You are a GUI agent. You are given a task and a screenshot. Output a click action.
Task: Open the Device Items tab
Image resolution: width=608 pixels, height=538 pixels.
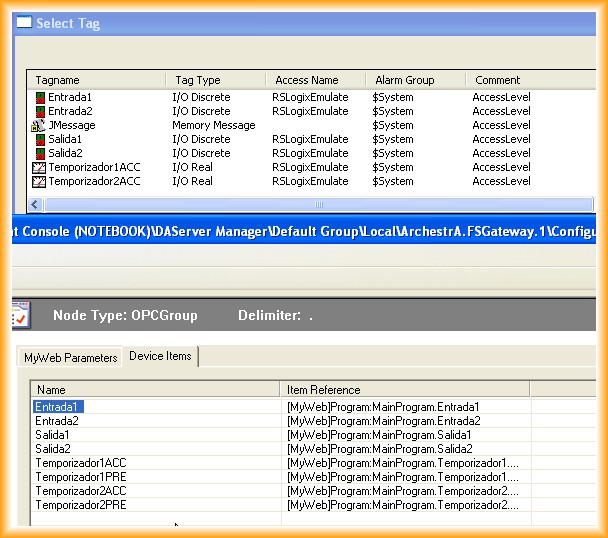click(x=160, y=356)
